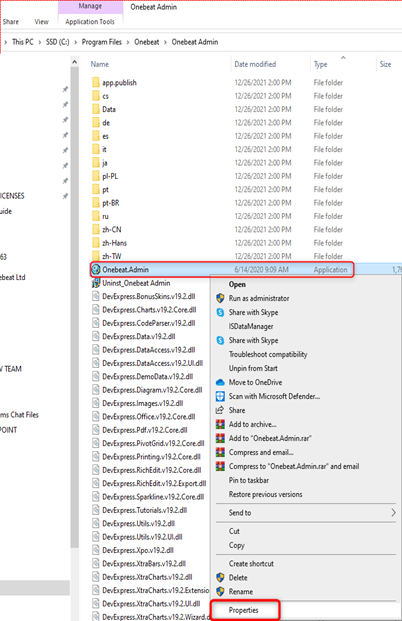Click the sort arrow above Type column
Viewport: 402px width, 621px height.
click(343, 58)
